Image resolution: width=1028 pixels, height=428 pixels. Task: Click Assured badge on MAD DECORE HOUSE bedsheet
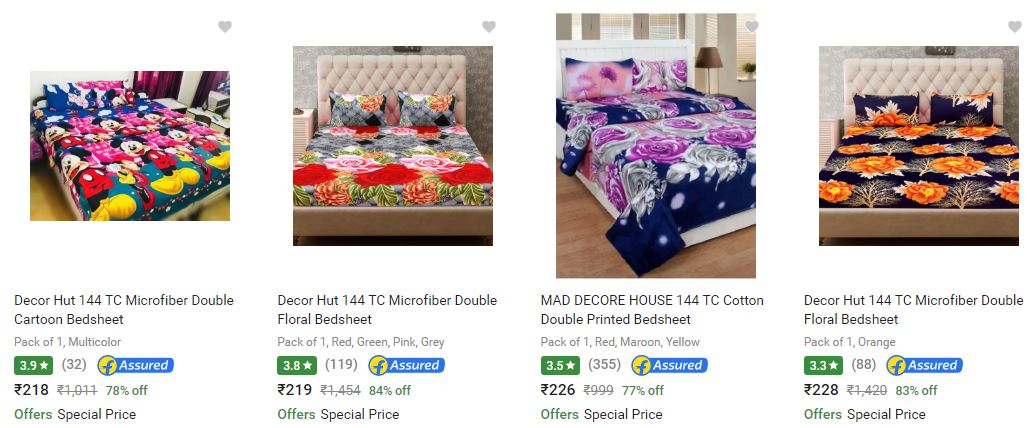(669, 365)
